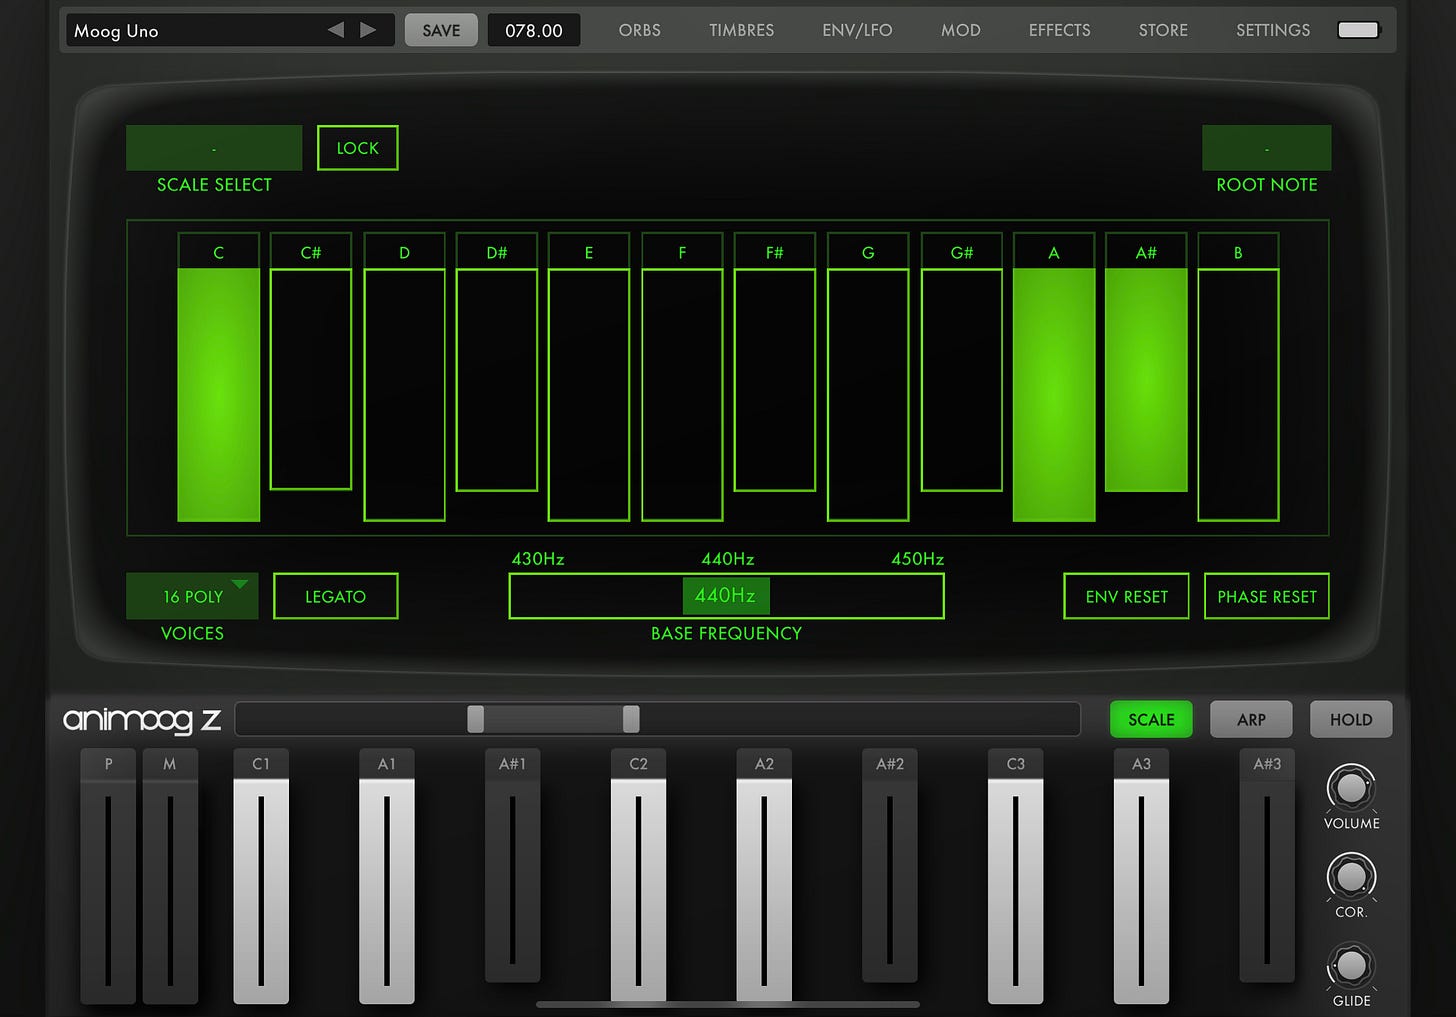1456x1017 pixels.
Task: Play the C3 key
Action: point(1015,876)
